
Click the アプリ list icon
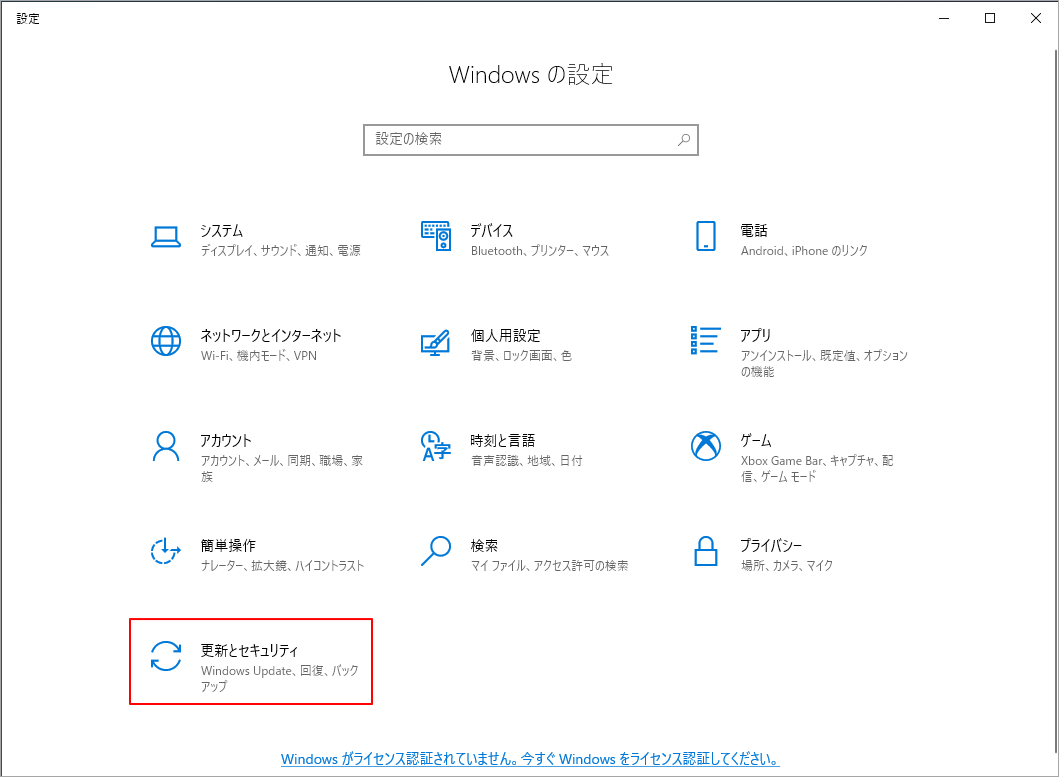tap(706, 340)
